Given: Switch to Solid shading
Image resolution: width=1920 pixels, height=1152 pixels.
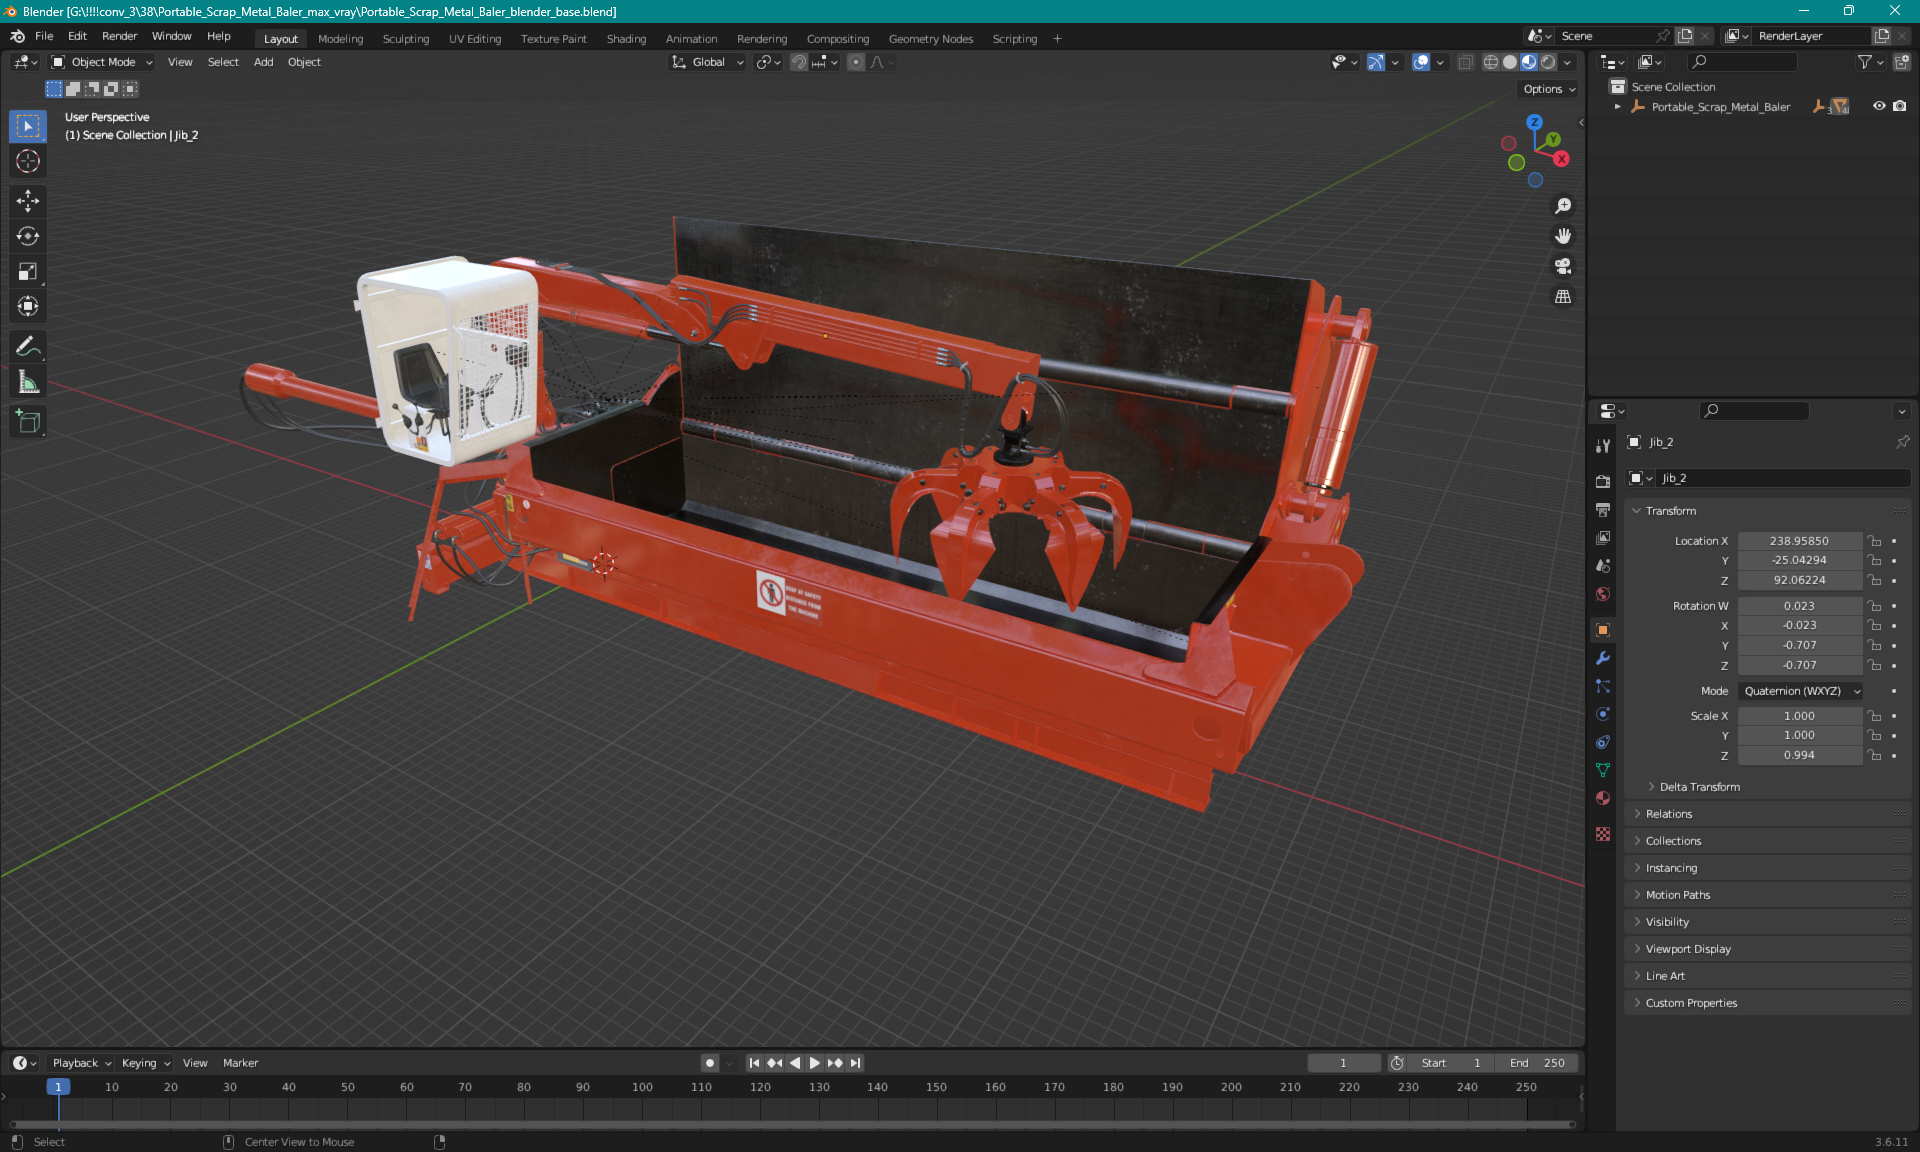Looking at the screenshot, I should (x=1510, y=62).
